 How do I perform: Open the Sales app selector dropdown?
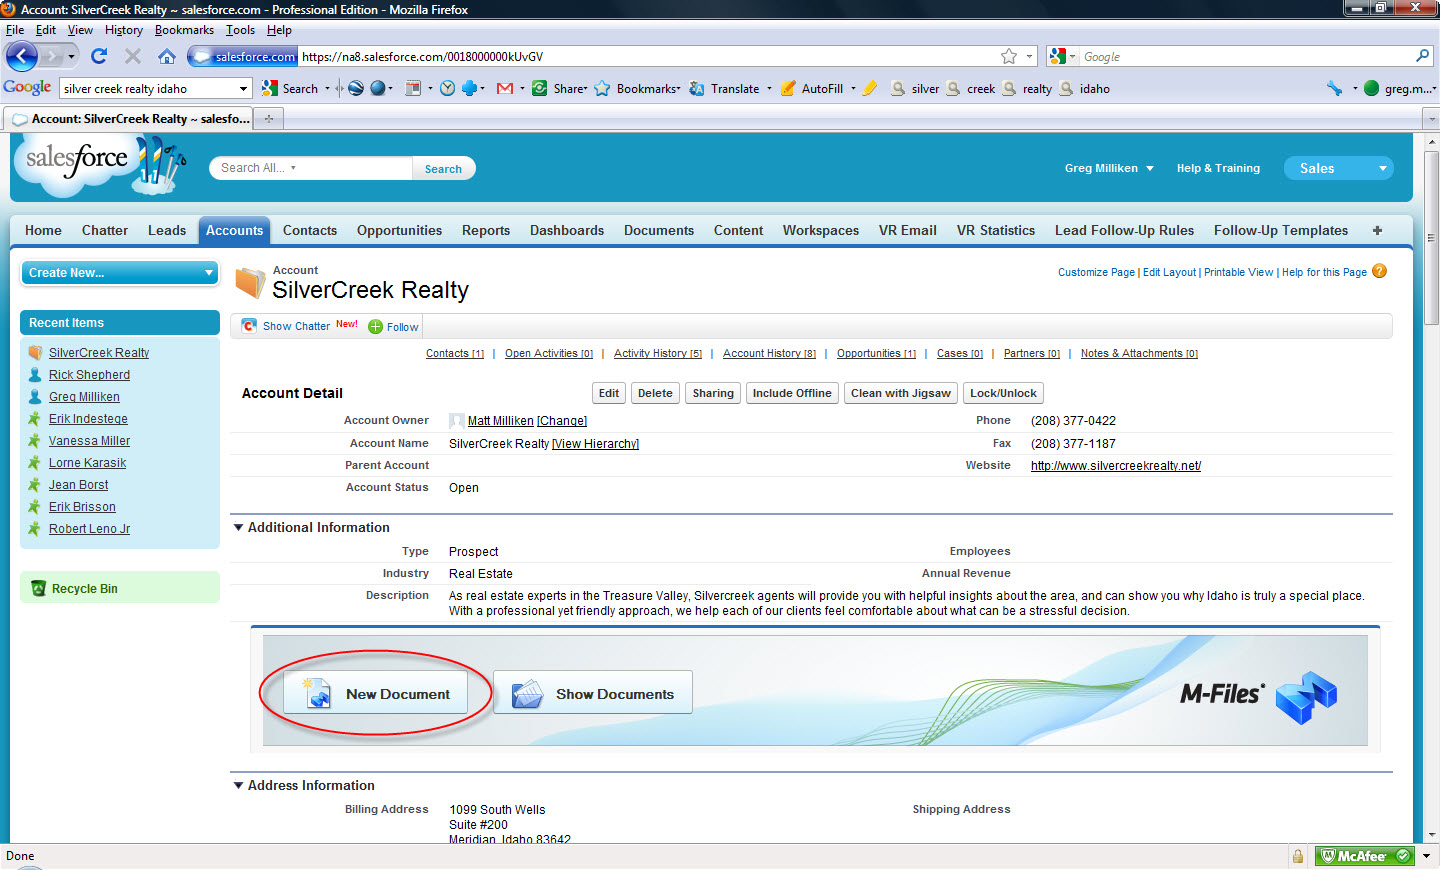click(x=1339, y=168)
